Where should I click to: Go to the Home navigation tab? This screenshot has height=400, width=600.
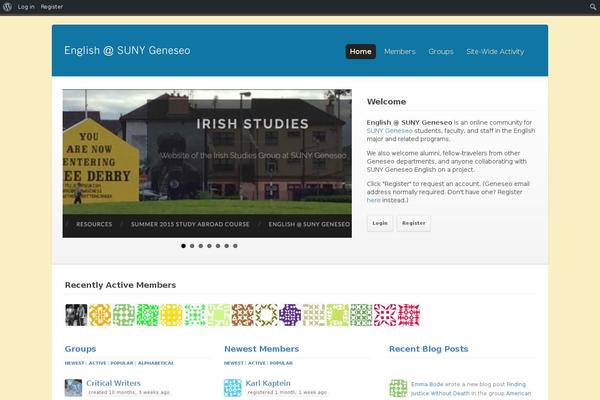(360, 51)
